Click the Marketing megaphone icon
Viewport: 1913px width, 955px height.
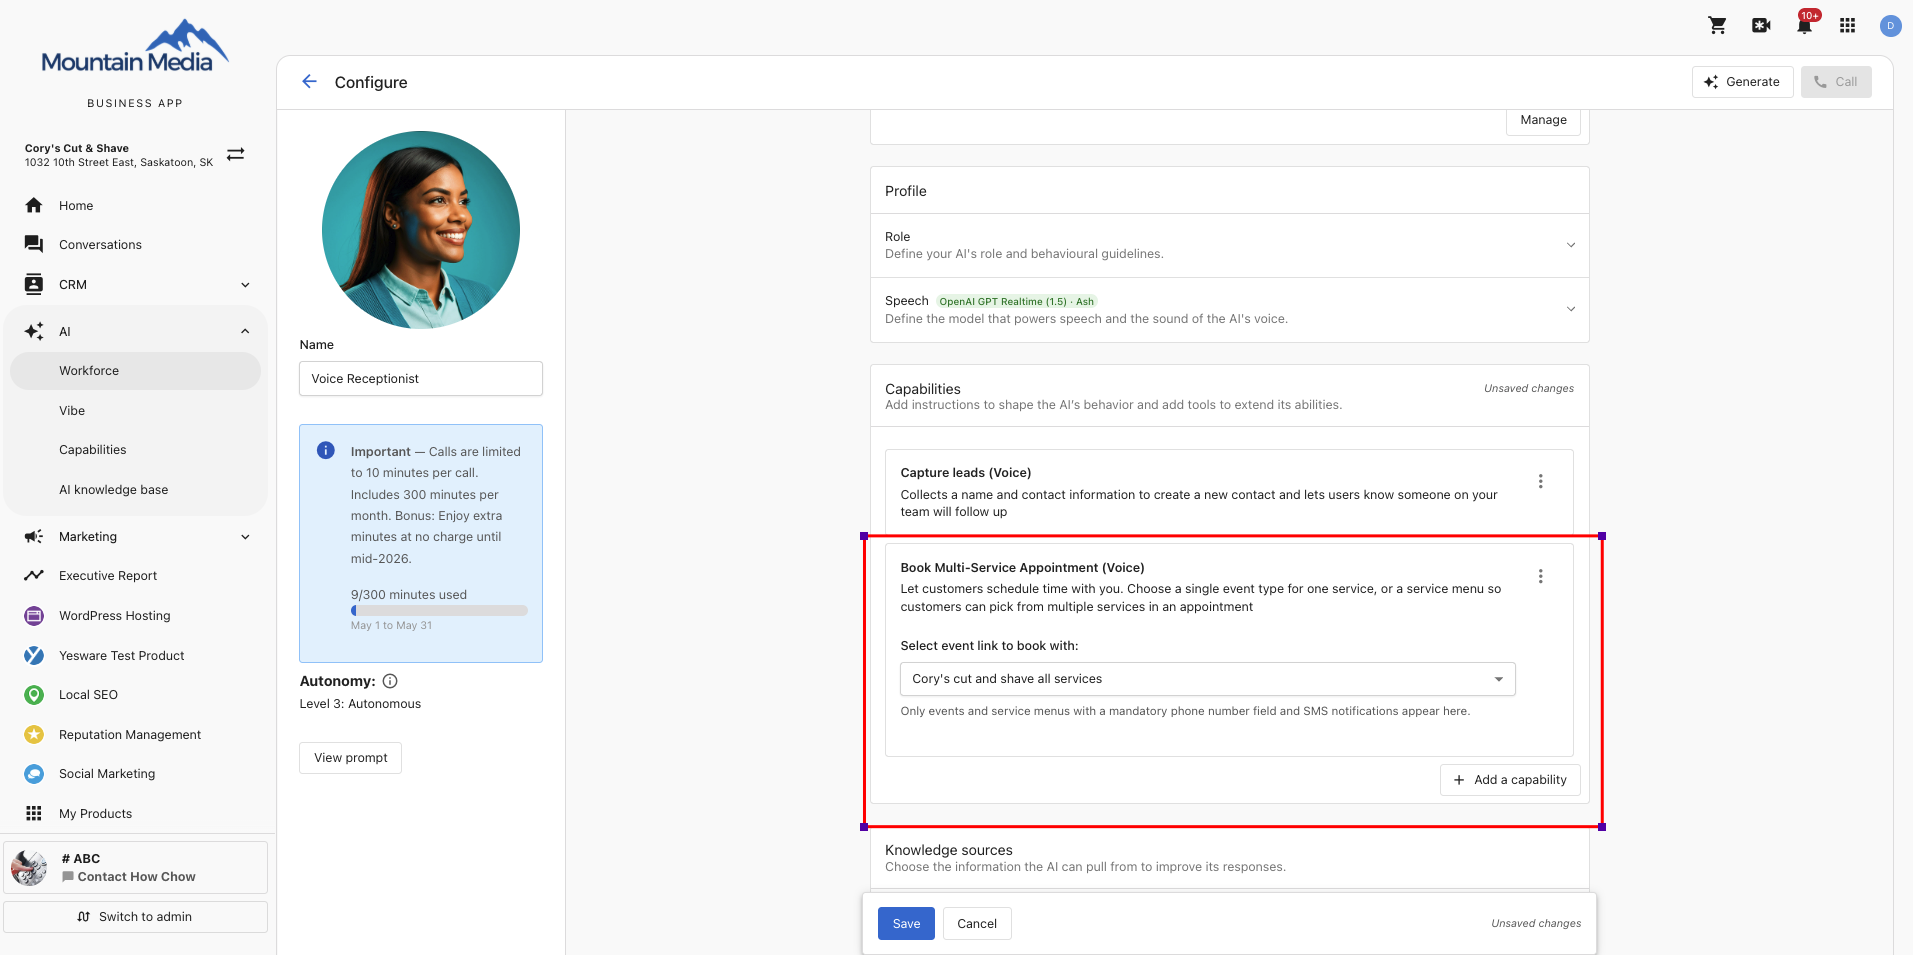pos(34,537)
